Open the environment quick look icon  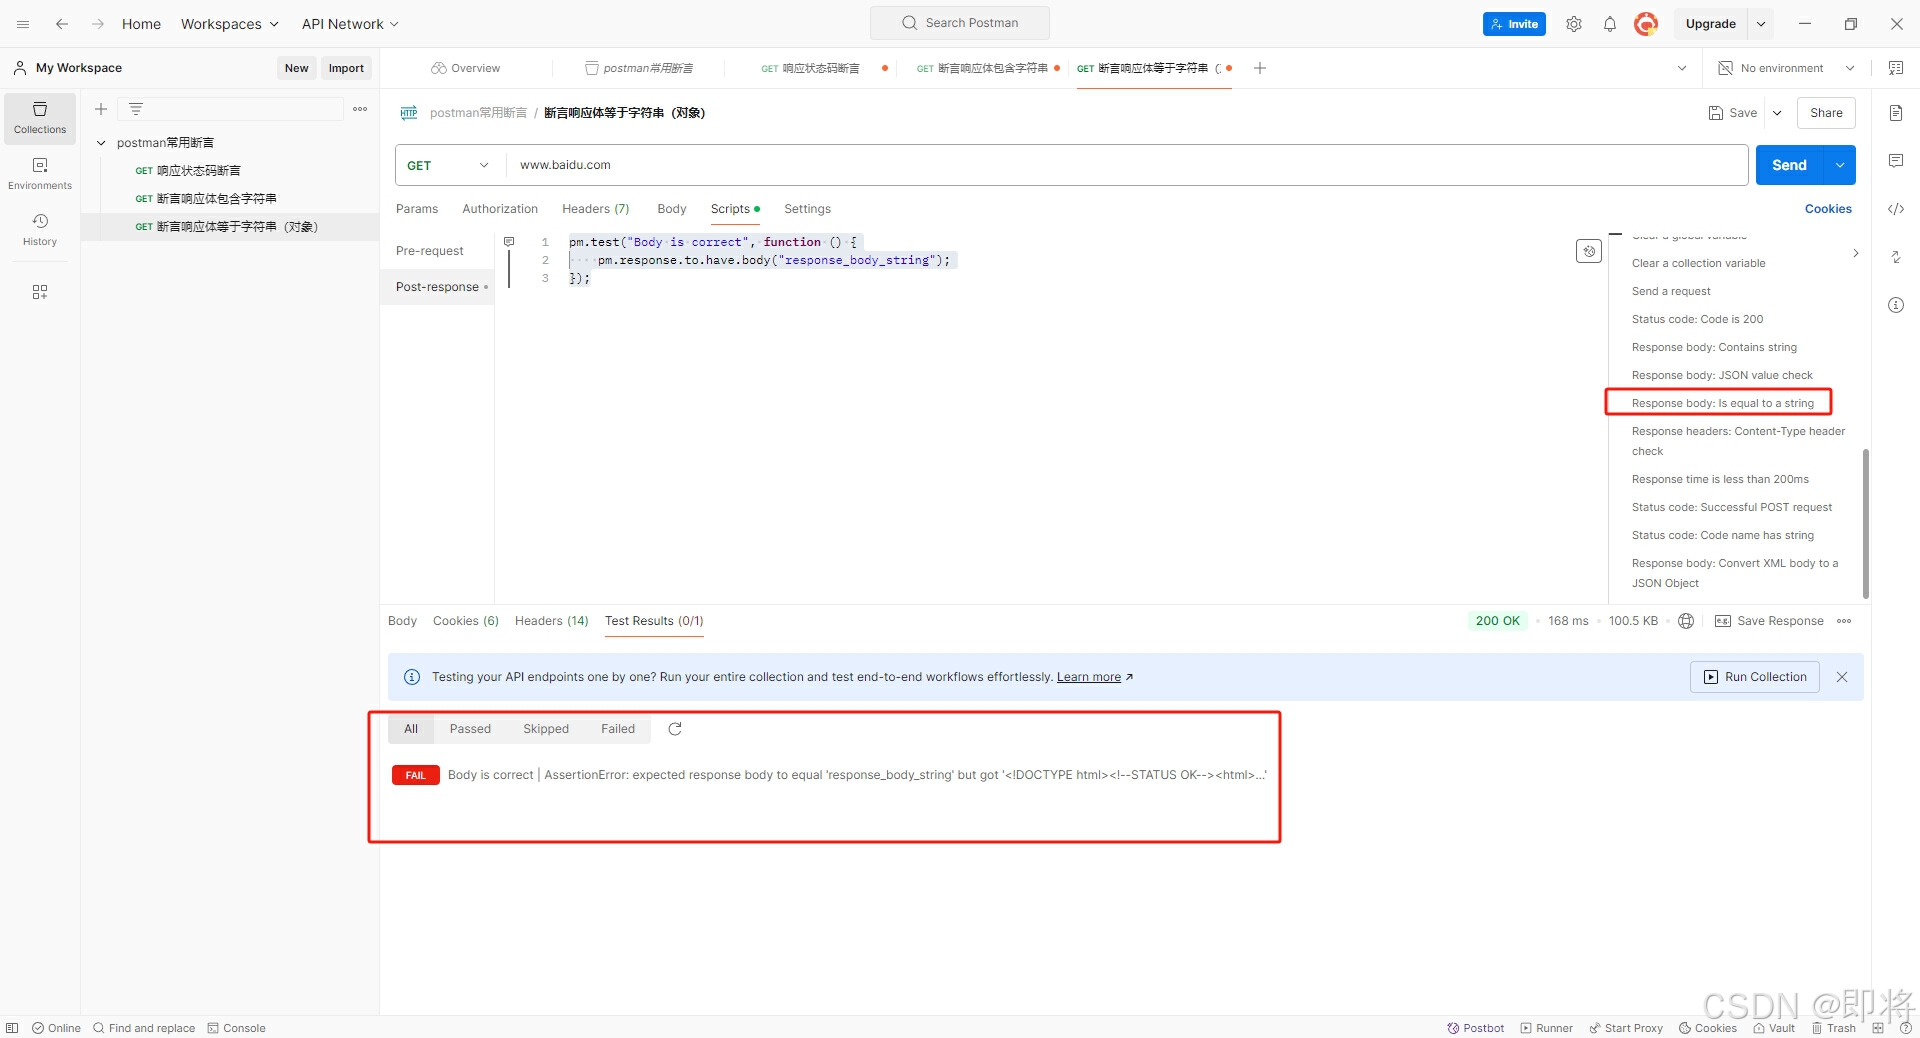[1896, 68]
